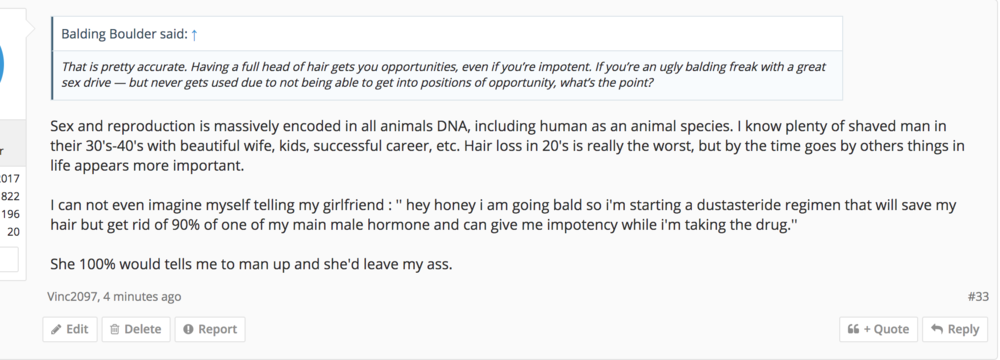The width and height of the screenshot is (1000, 360).
Task: Click the exclamation icon to Report post
Action: (188, 329)
